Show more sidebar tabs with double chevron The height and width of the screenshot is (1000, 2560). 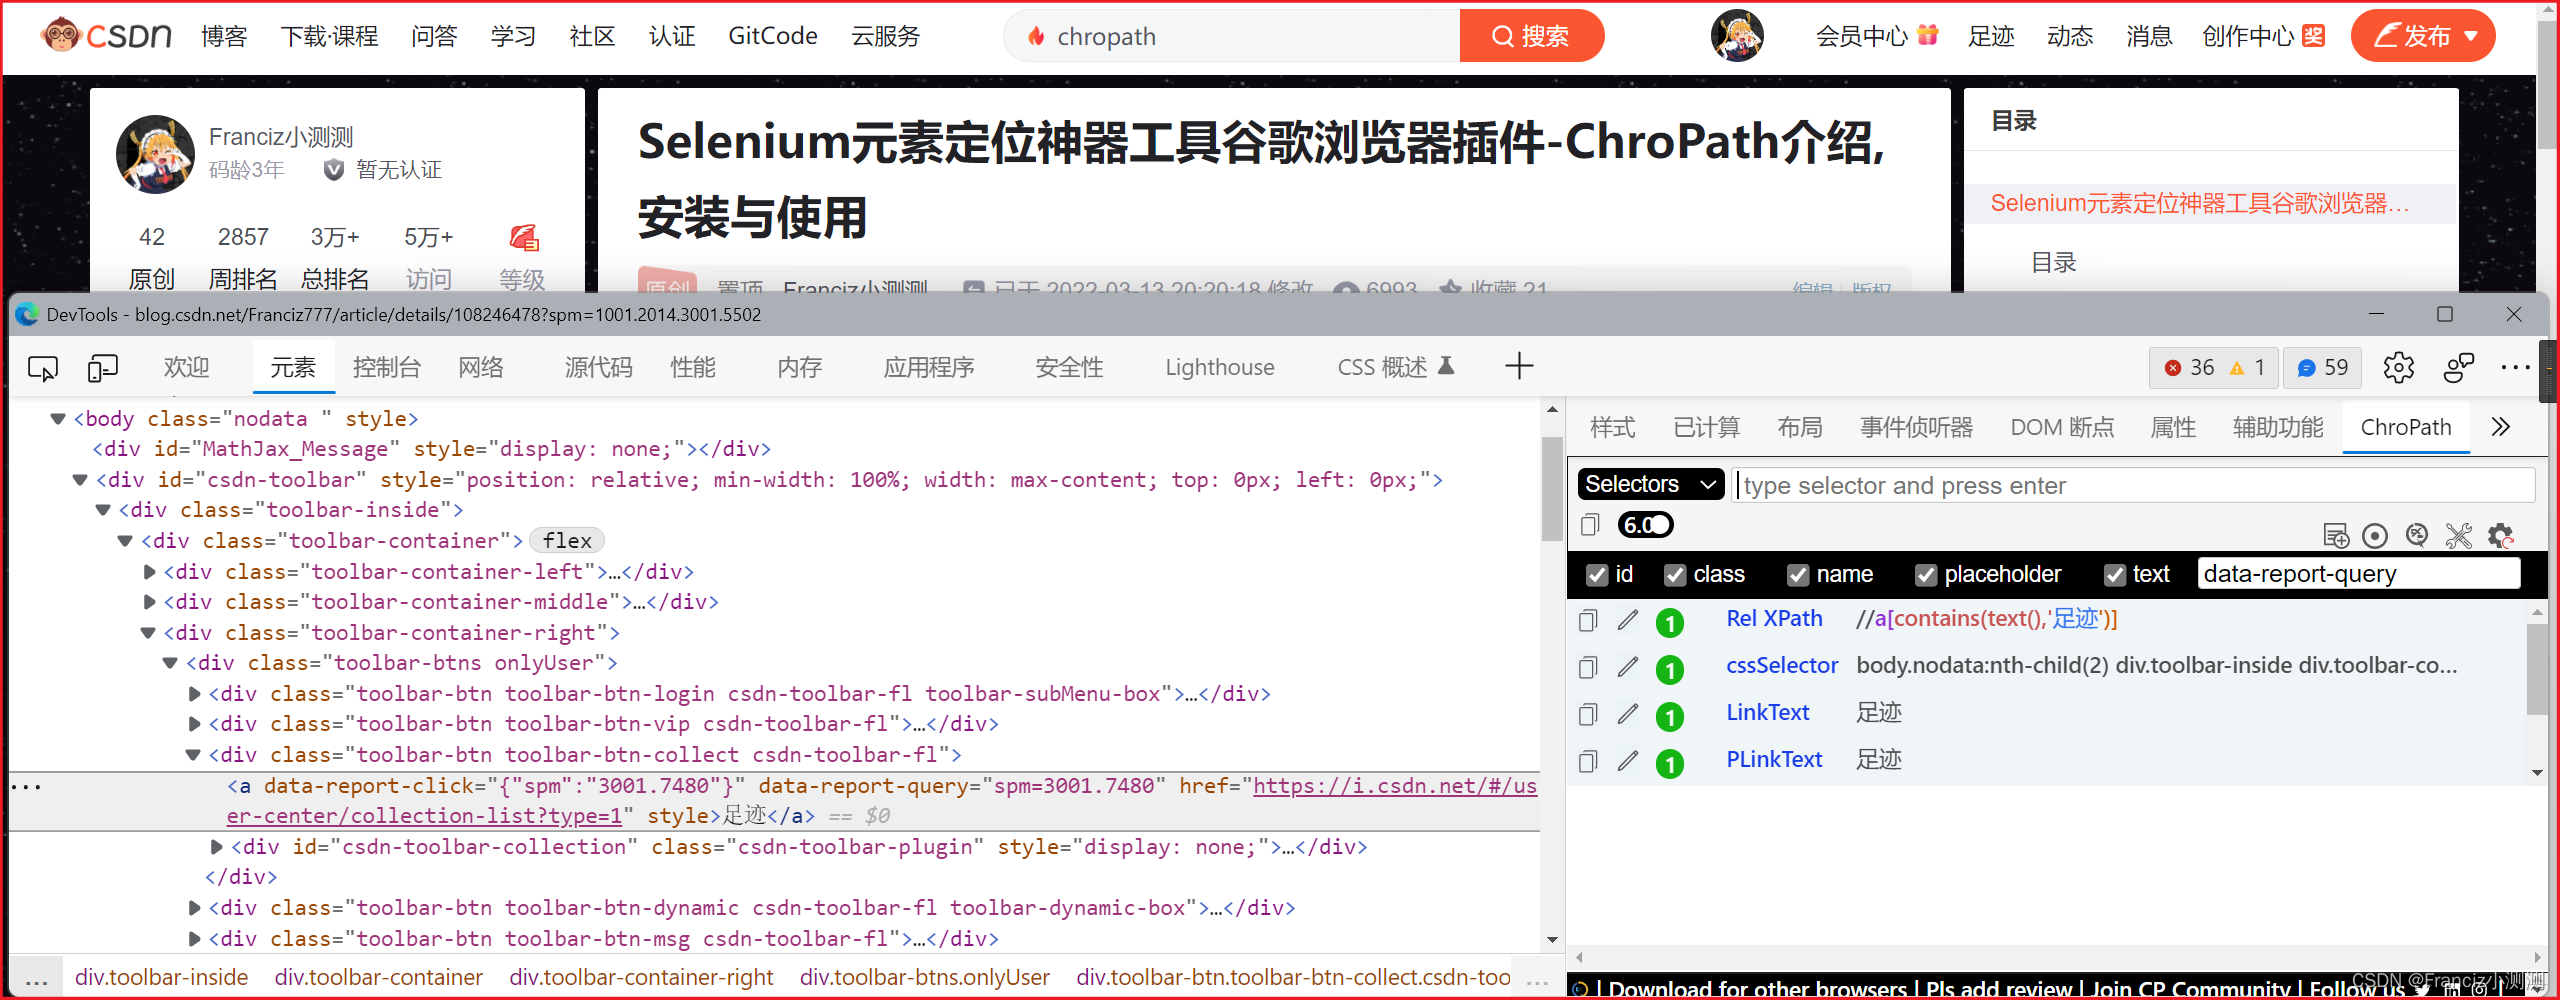(x=2500, y=427)
